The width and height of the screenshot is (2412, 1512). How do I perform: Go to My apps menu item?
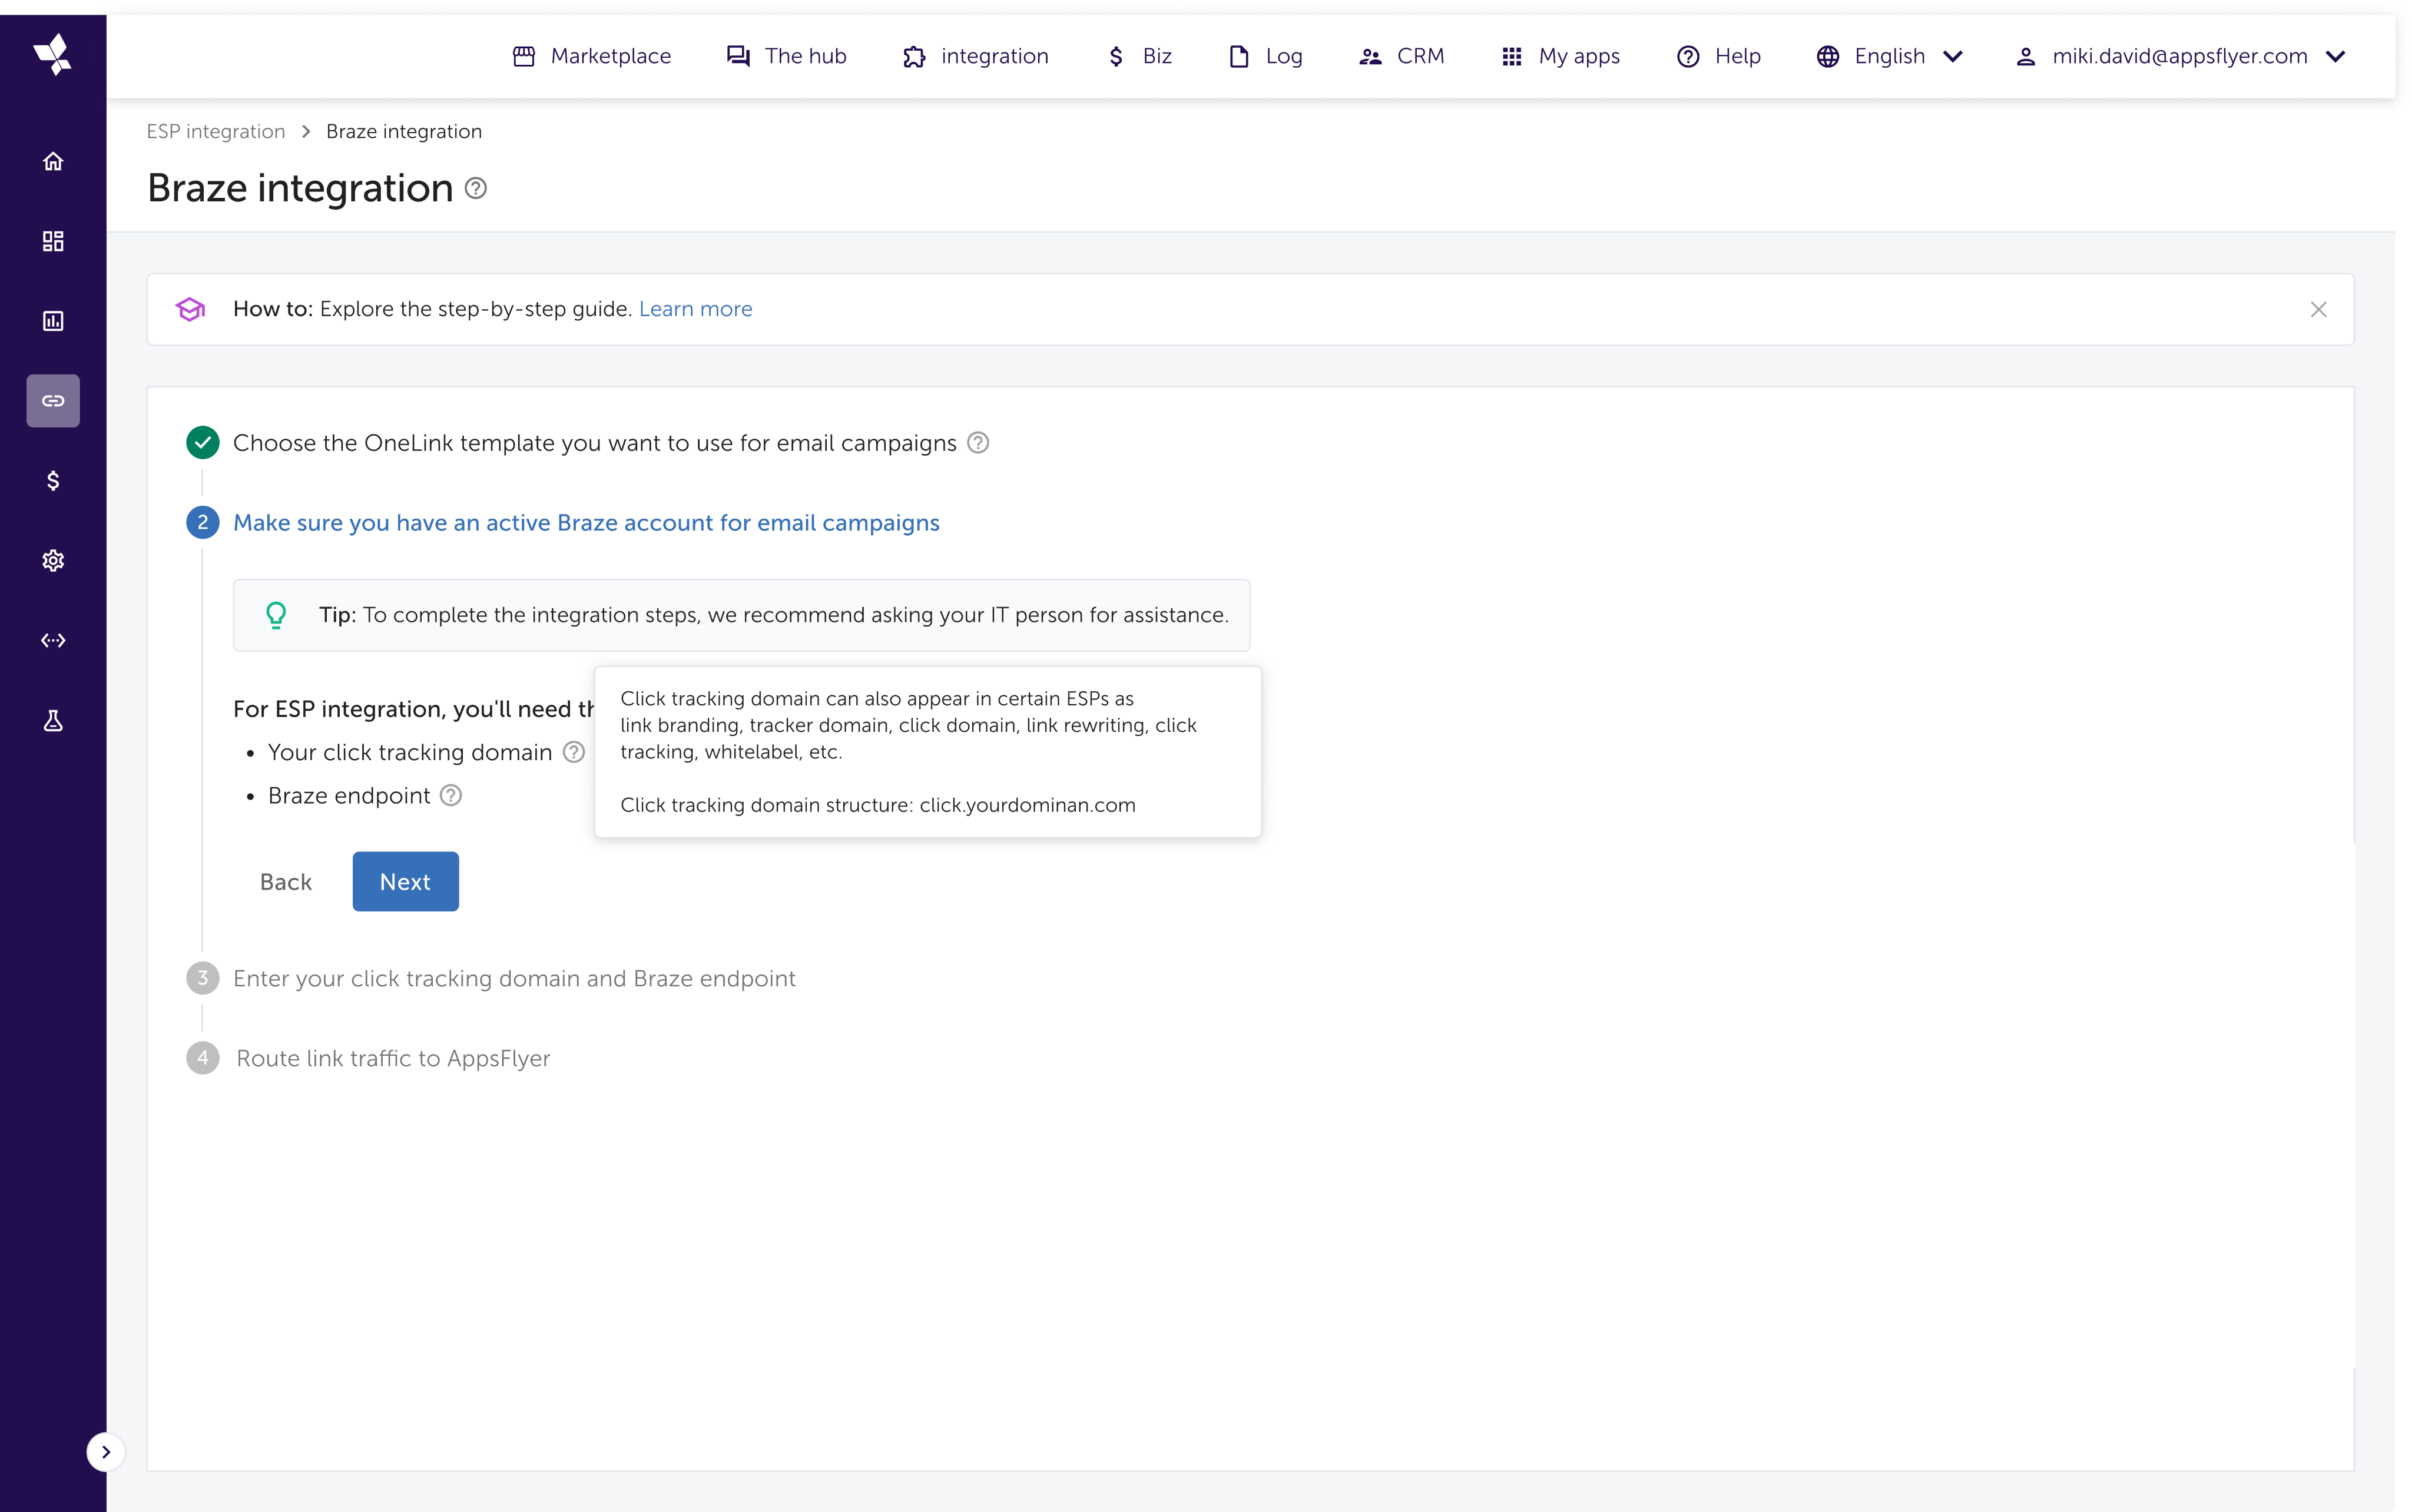[1561, 56]
